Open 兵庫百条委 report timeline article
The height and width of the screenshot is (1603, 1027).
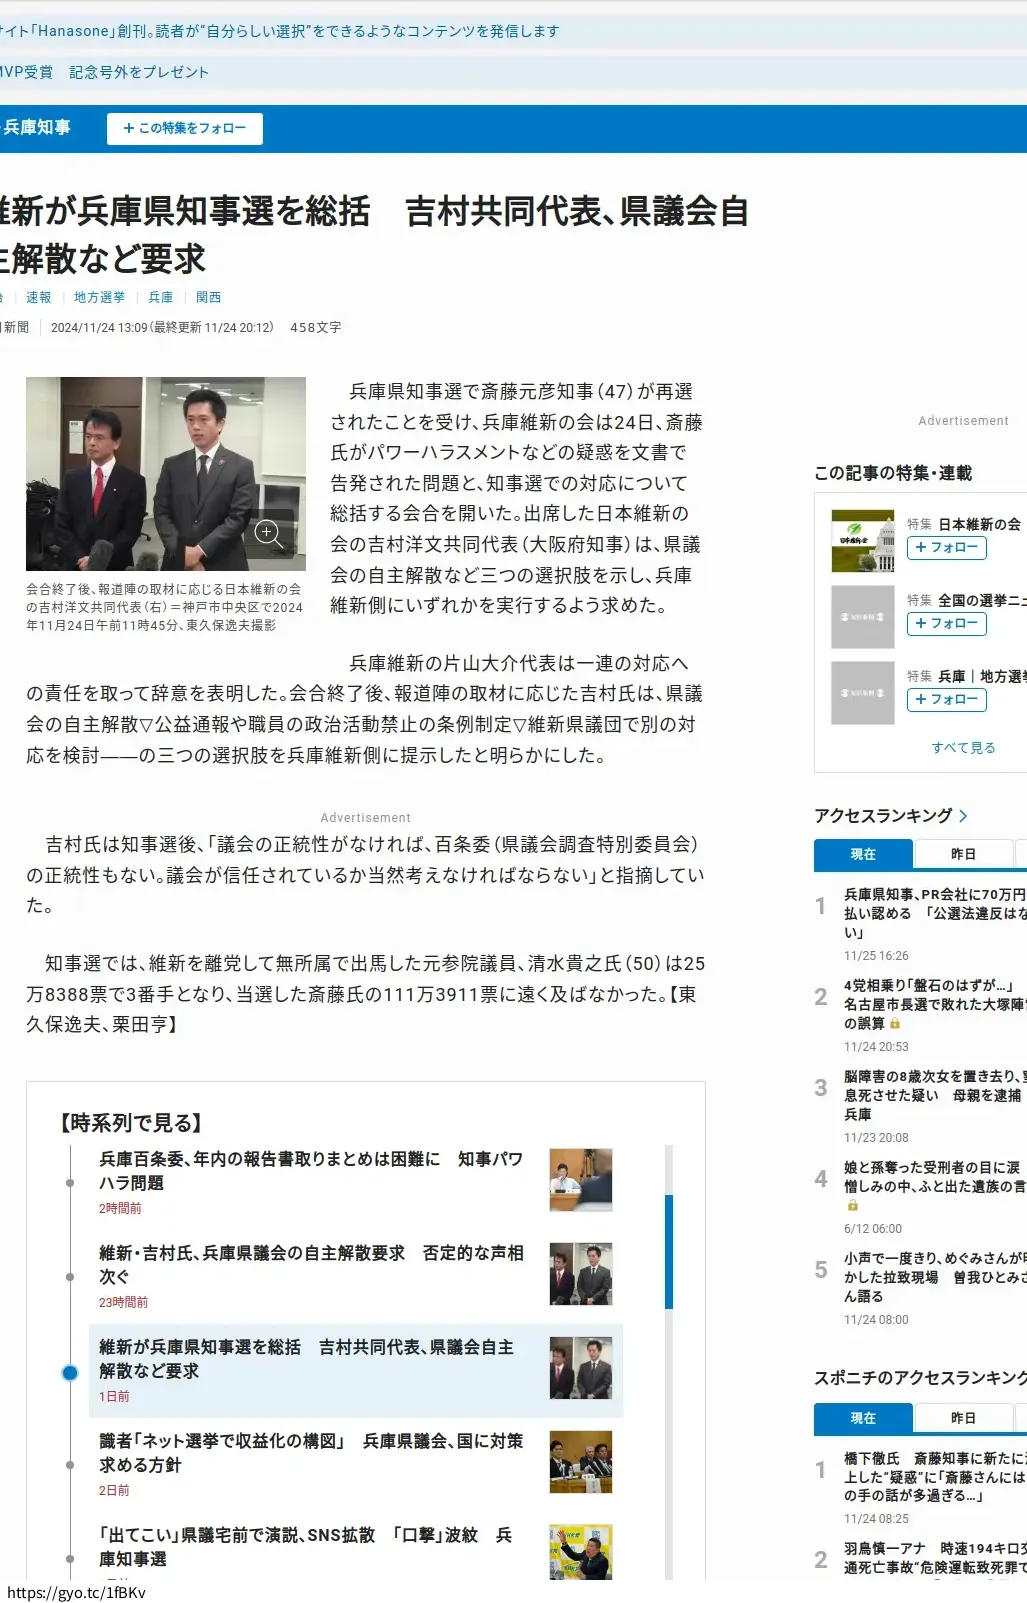(x=310, y=1171)
